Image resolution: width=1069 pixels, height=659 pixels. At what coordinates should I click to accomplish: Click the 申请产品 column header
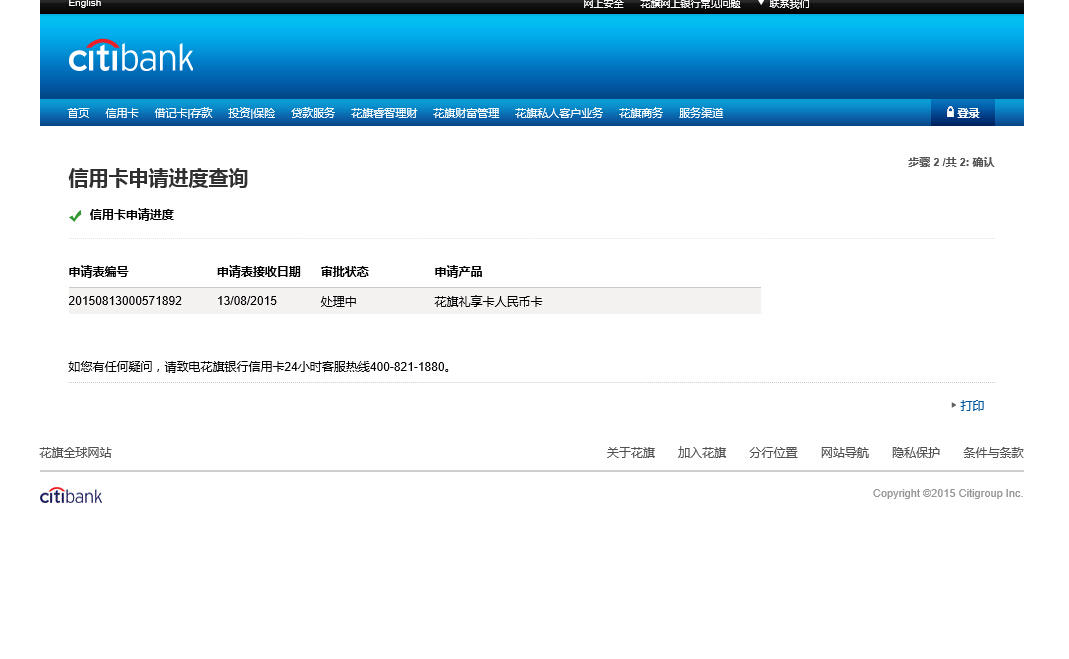click(458, 271)
